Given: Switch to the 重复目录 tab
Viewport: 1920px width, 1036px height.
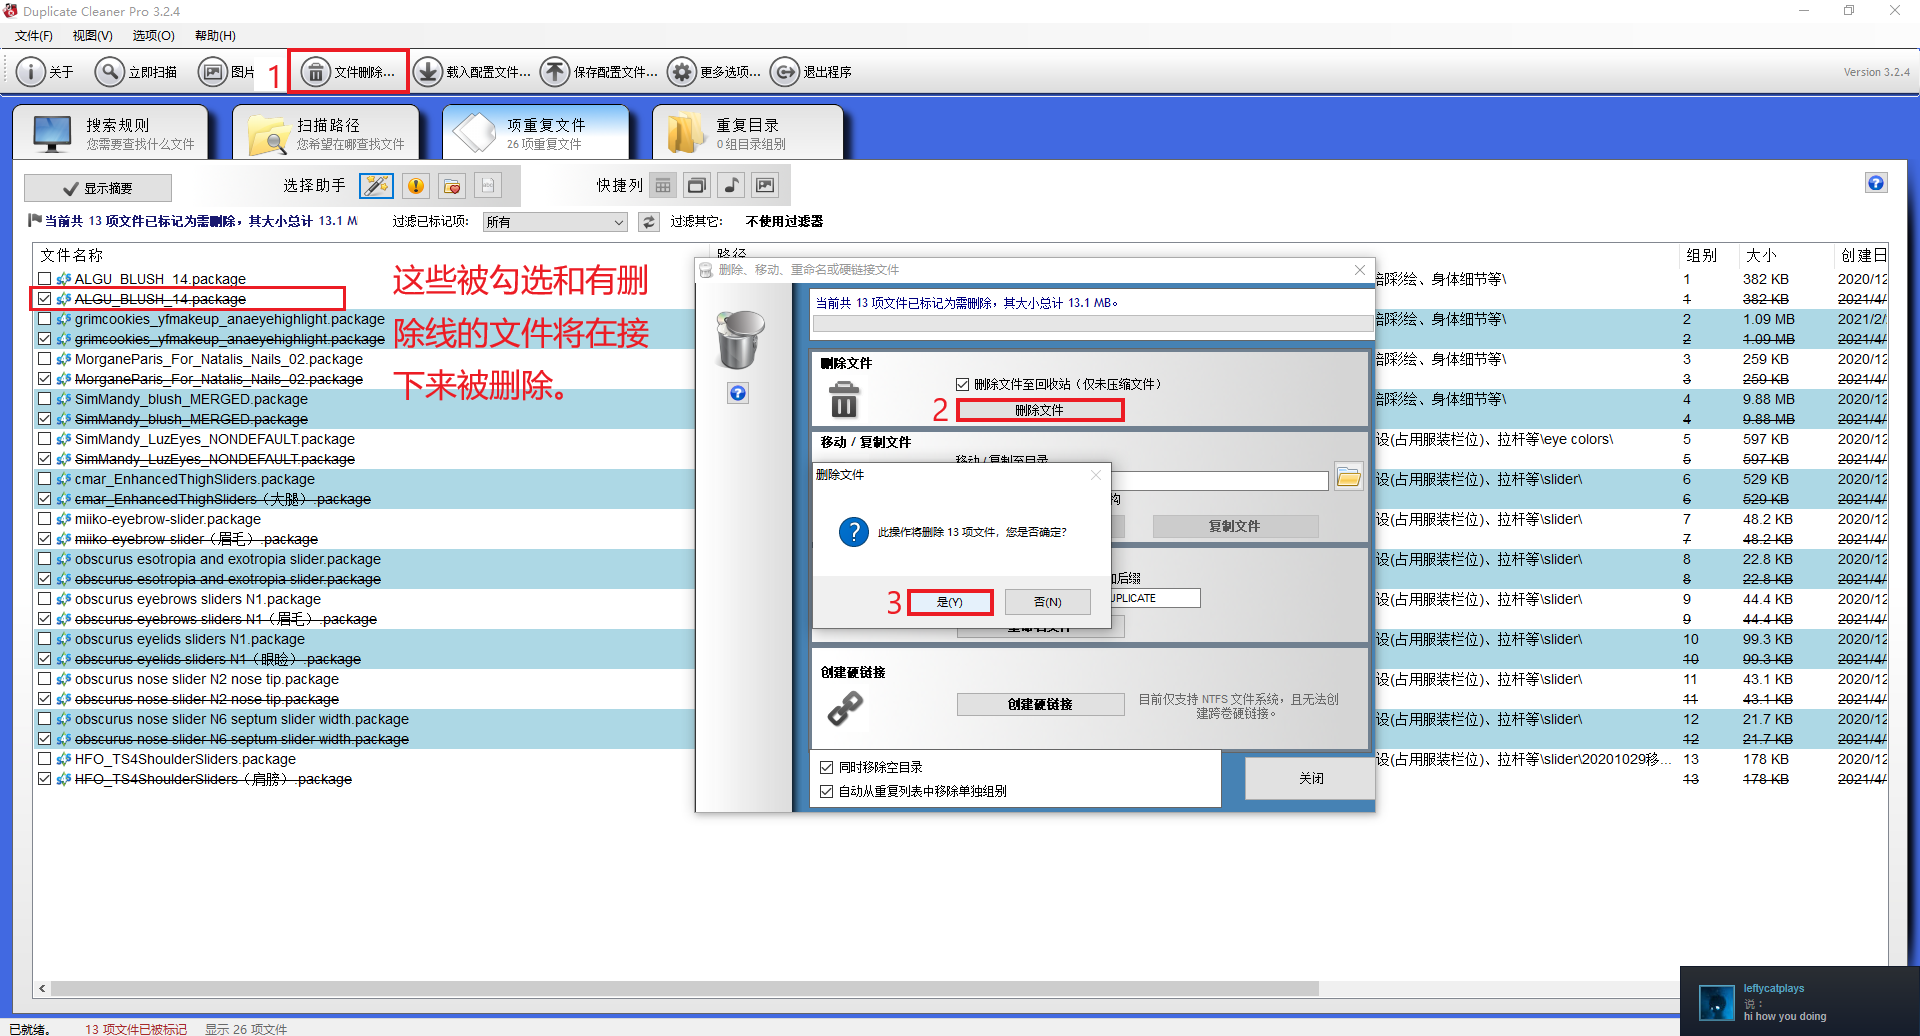Looking at the screenshot, I should tap(748, 132).
